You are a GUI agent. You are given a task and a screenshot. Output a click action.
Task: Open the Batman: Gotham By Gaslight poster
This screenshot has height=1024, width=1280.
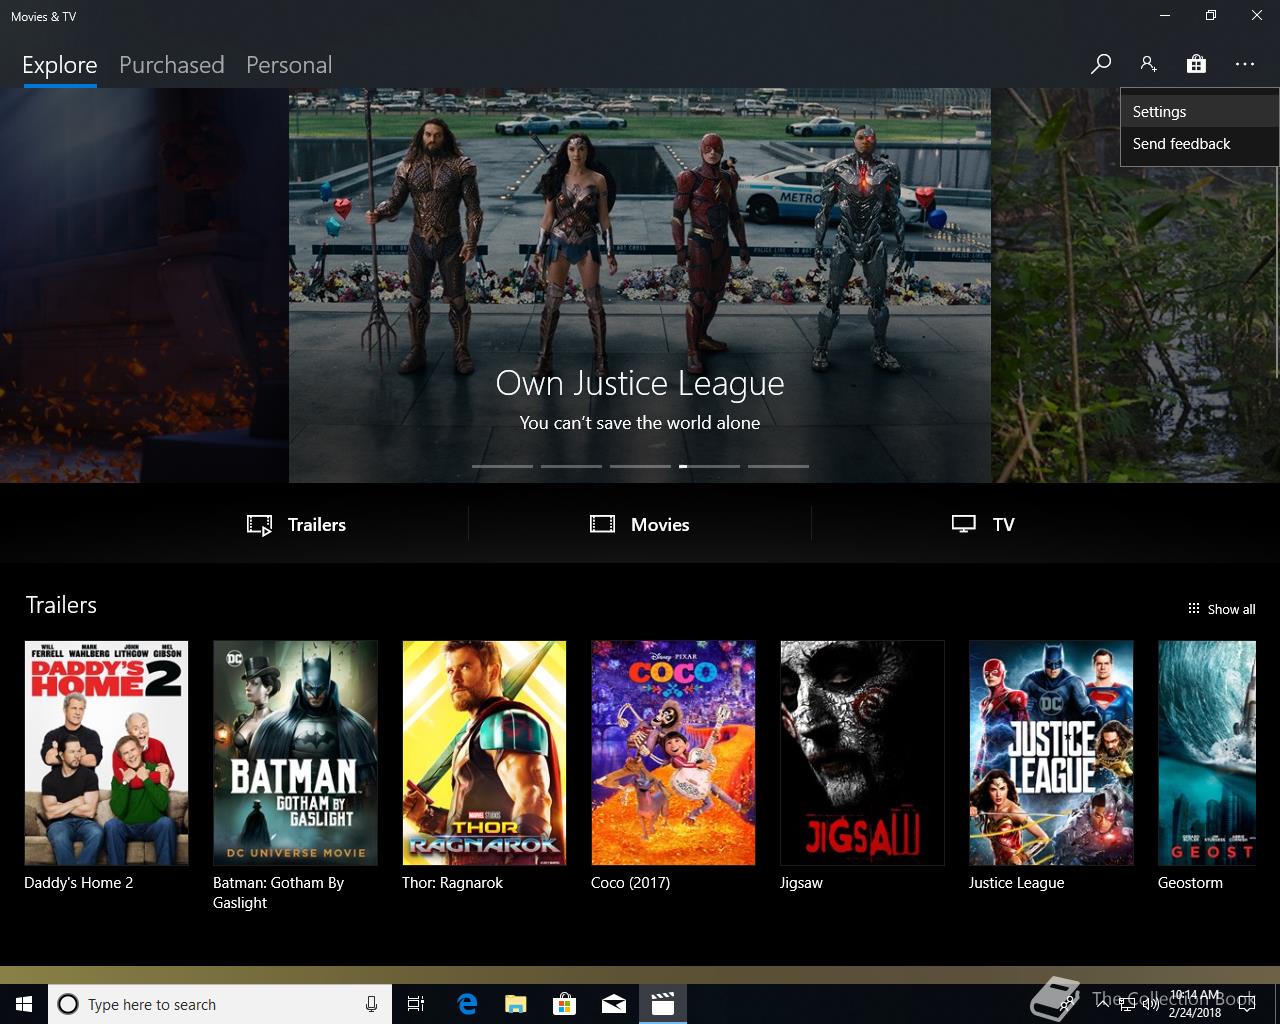tap(295, 753)
